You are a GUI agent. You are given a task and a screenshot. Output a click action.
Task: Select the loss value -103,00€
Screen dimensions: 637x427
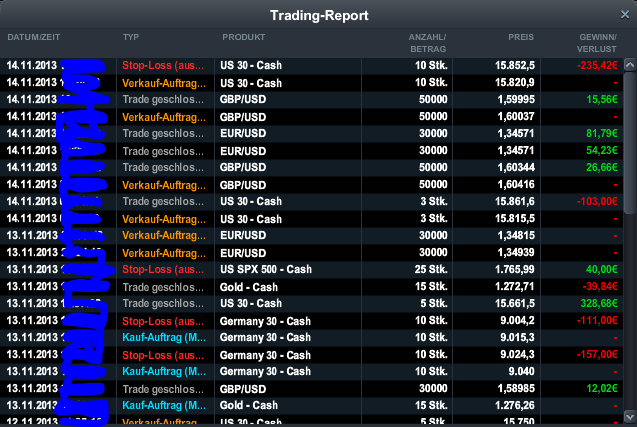pos(597,202)
